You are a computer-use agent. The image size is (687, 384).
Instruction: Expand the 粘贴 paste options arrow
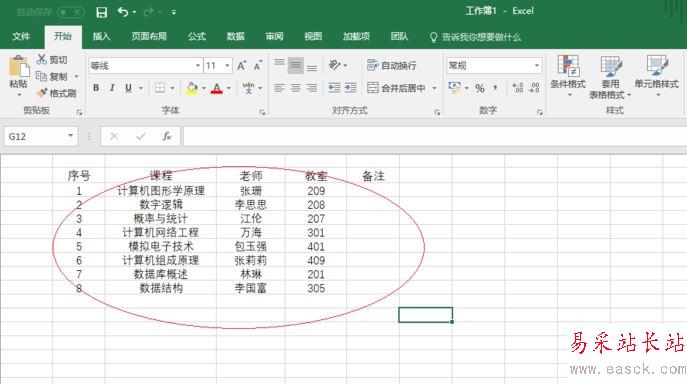[19, 95]
